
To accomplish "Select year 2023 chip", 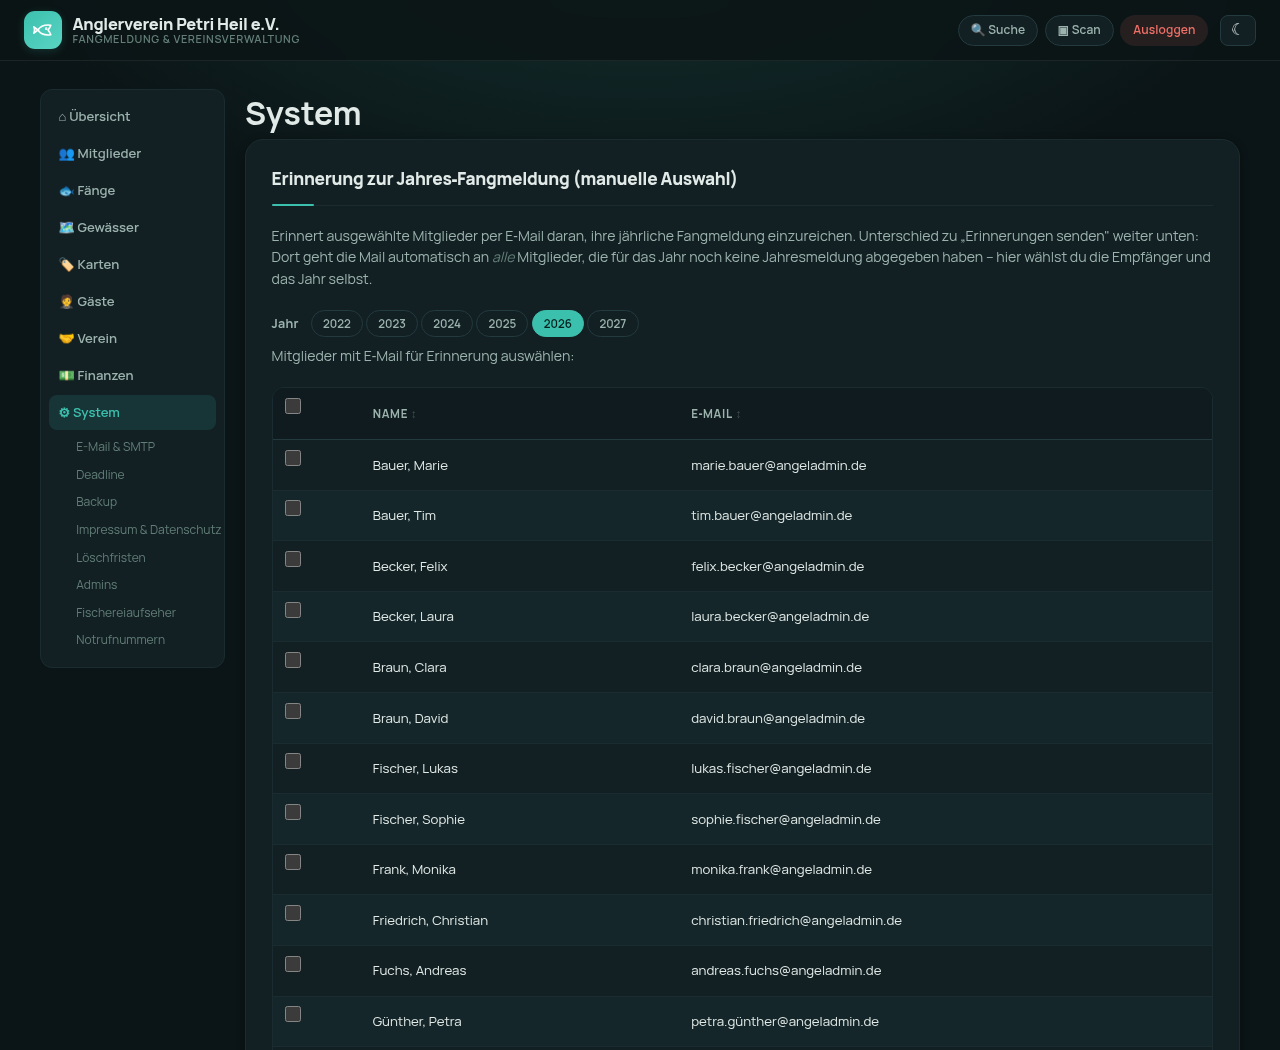I will click(x=392, y=324).
